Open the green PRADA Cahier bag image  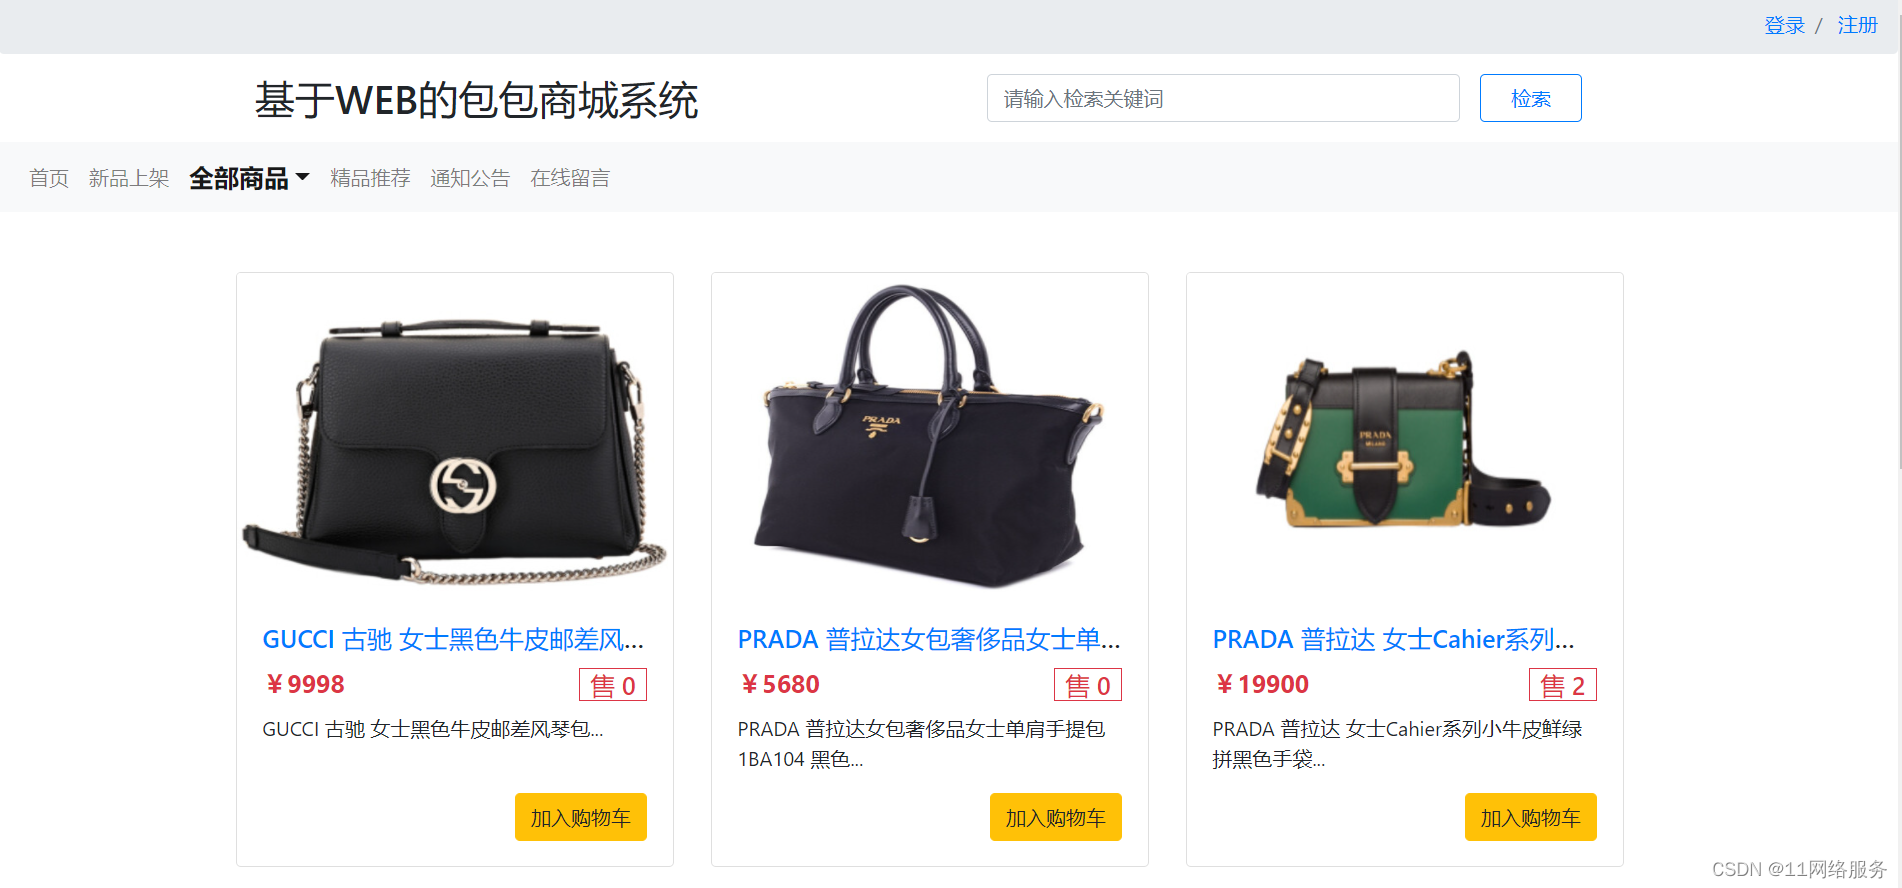(1404, 440)
